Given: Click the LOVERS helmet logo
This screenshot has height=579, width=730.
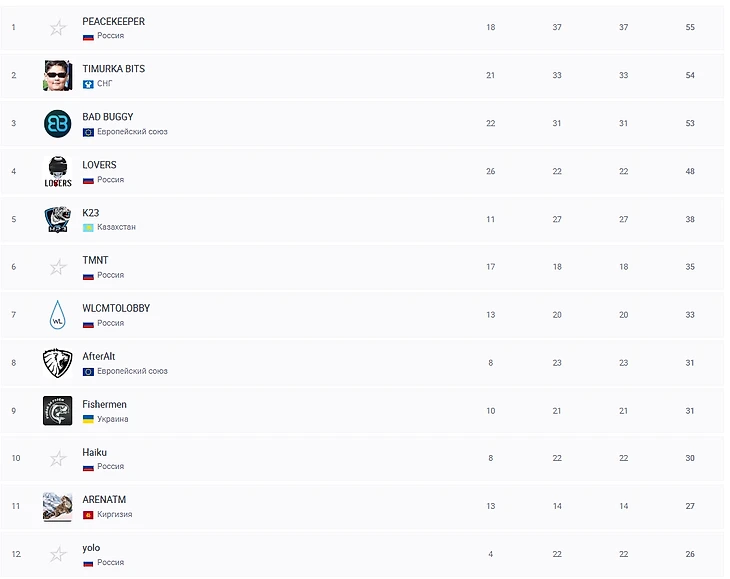Looking at the screenshot, I should coord(58,171).
